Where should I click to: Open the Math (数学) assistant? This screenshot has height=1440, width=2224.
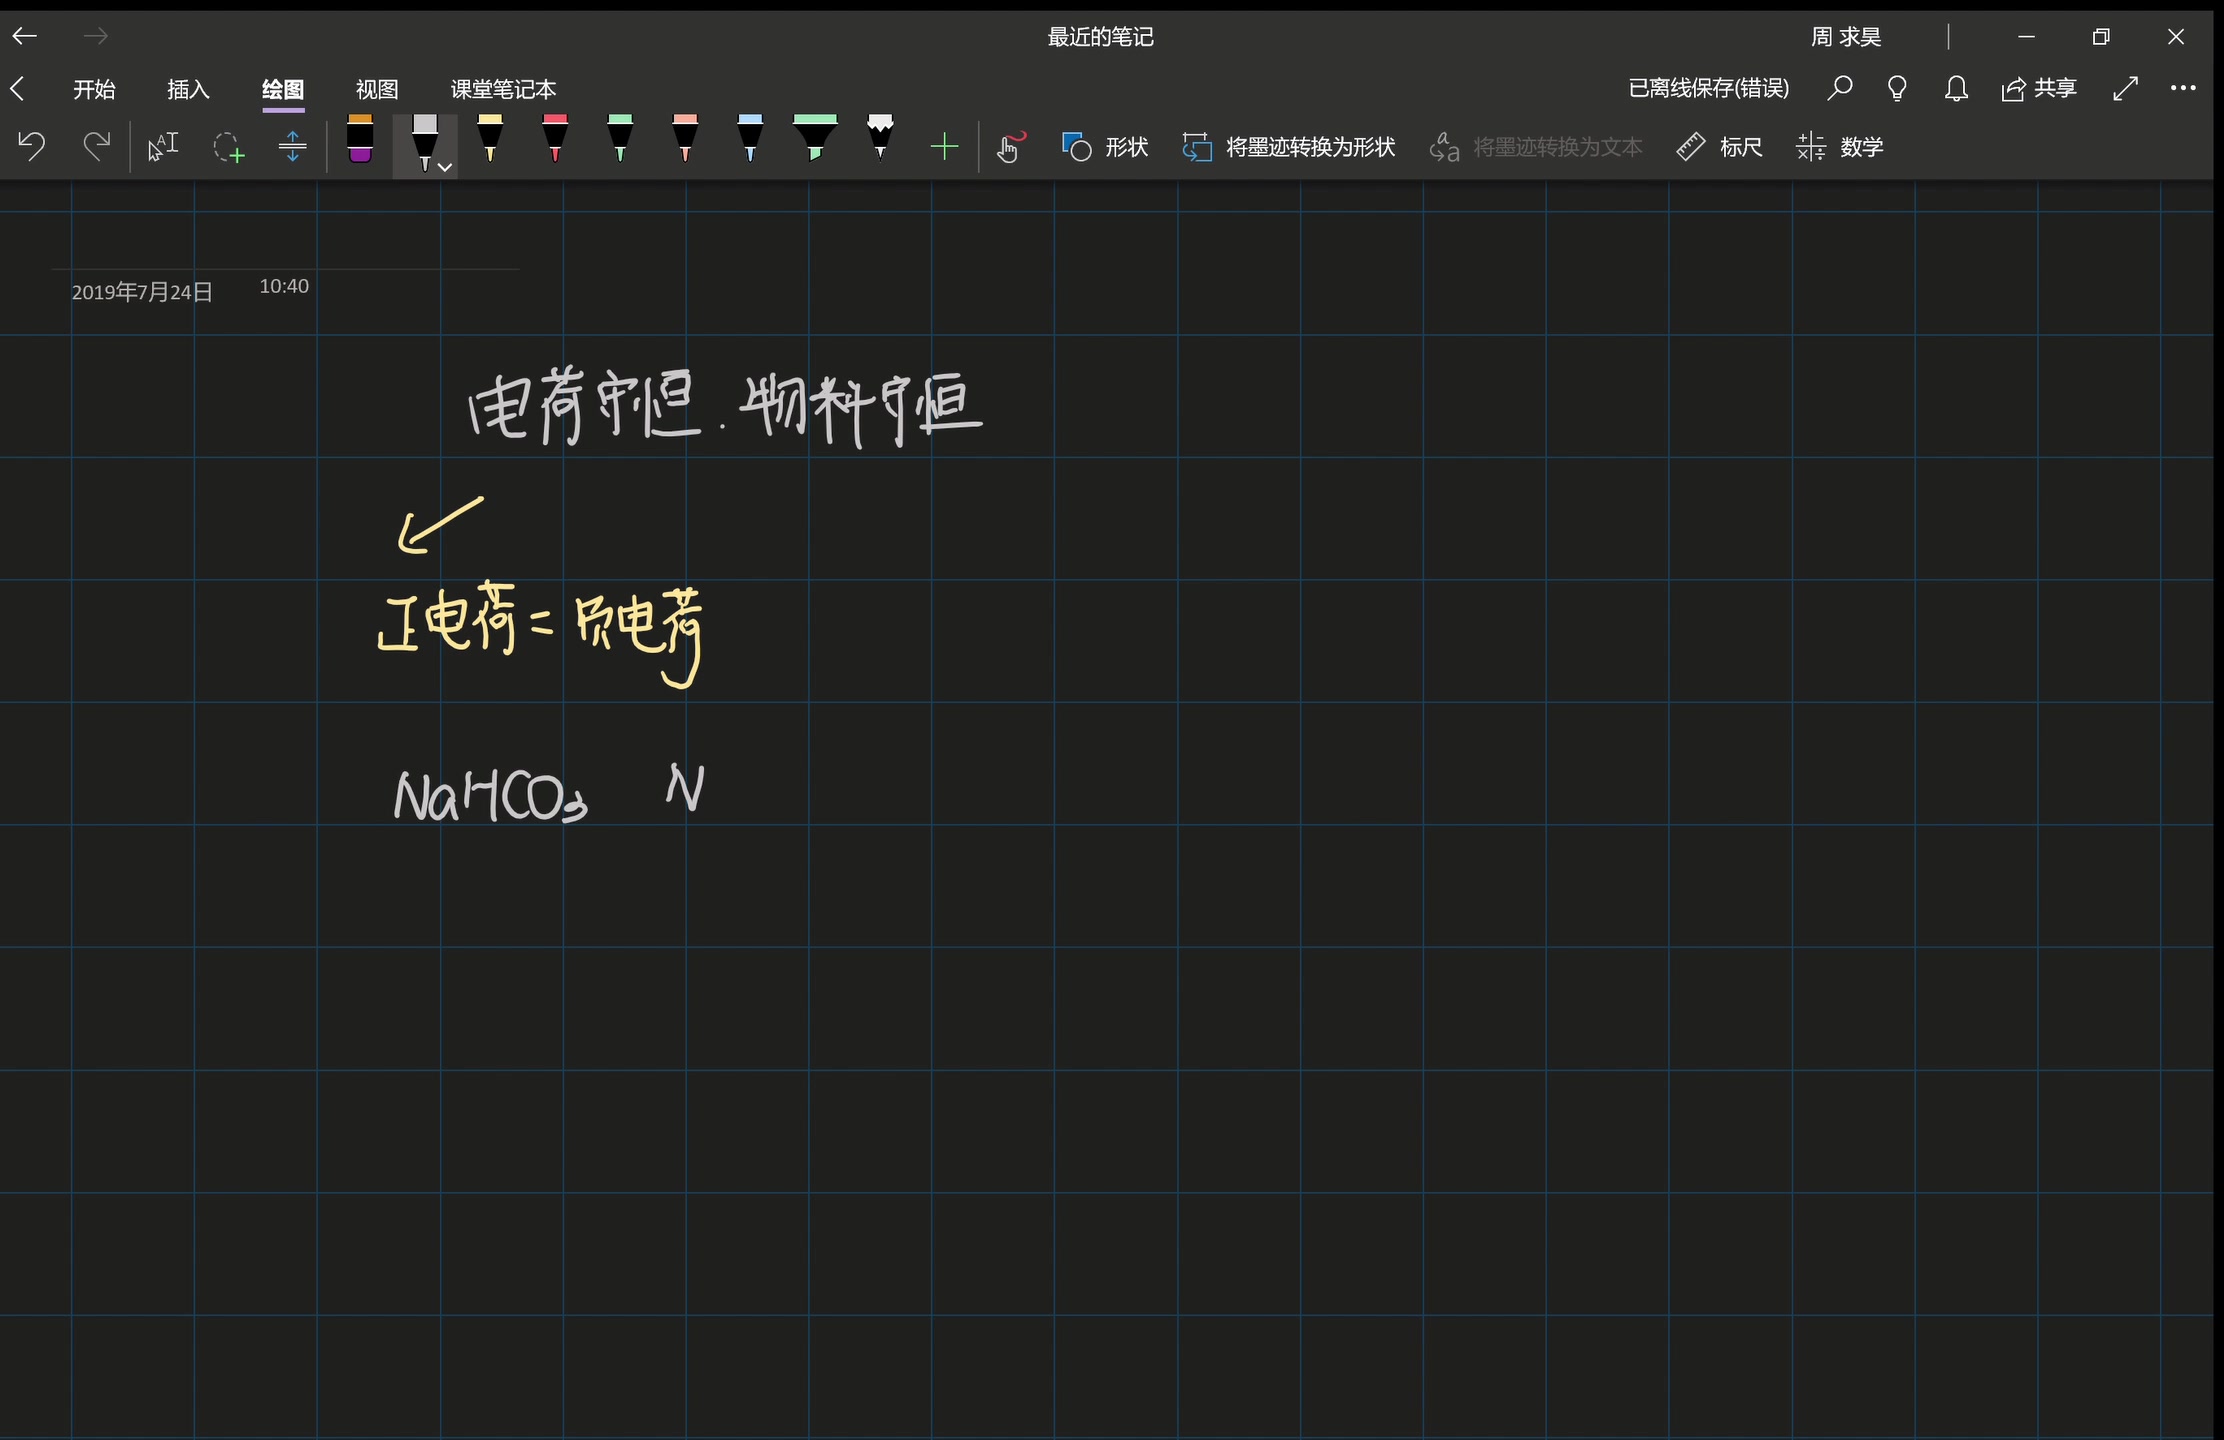1839,147
